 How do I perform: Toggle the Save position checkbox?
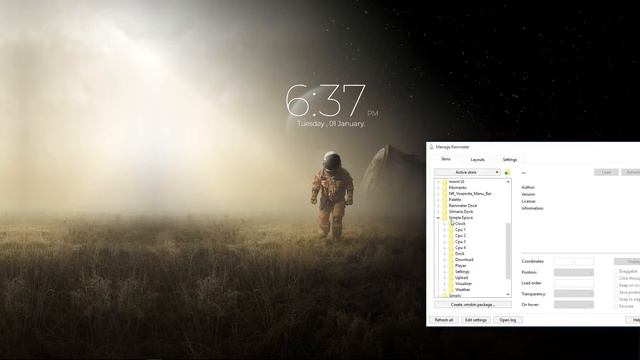[616, 292]
